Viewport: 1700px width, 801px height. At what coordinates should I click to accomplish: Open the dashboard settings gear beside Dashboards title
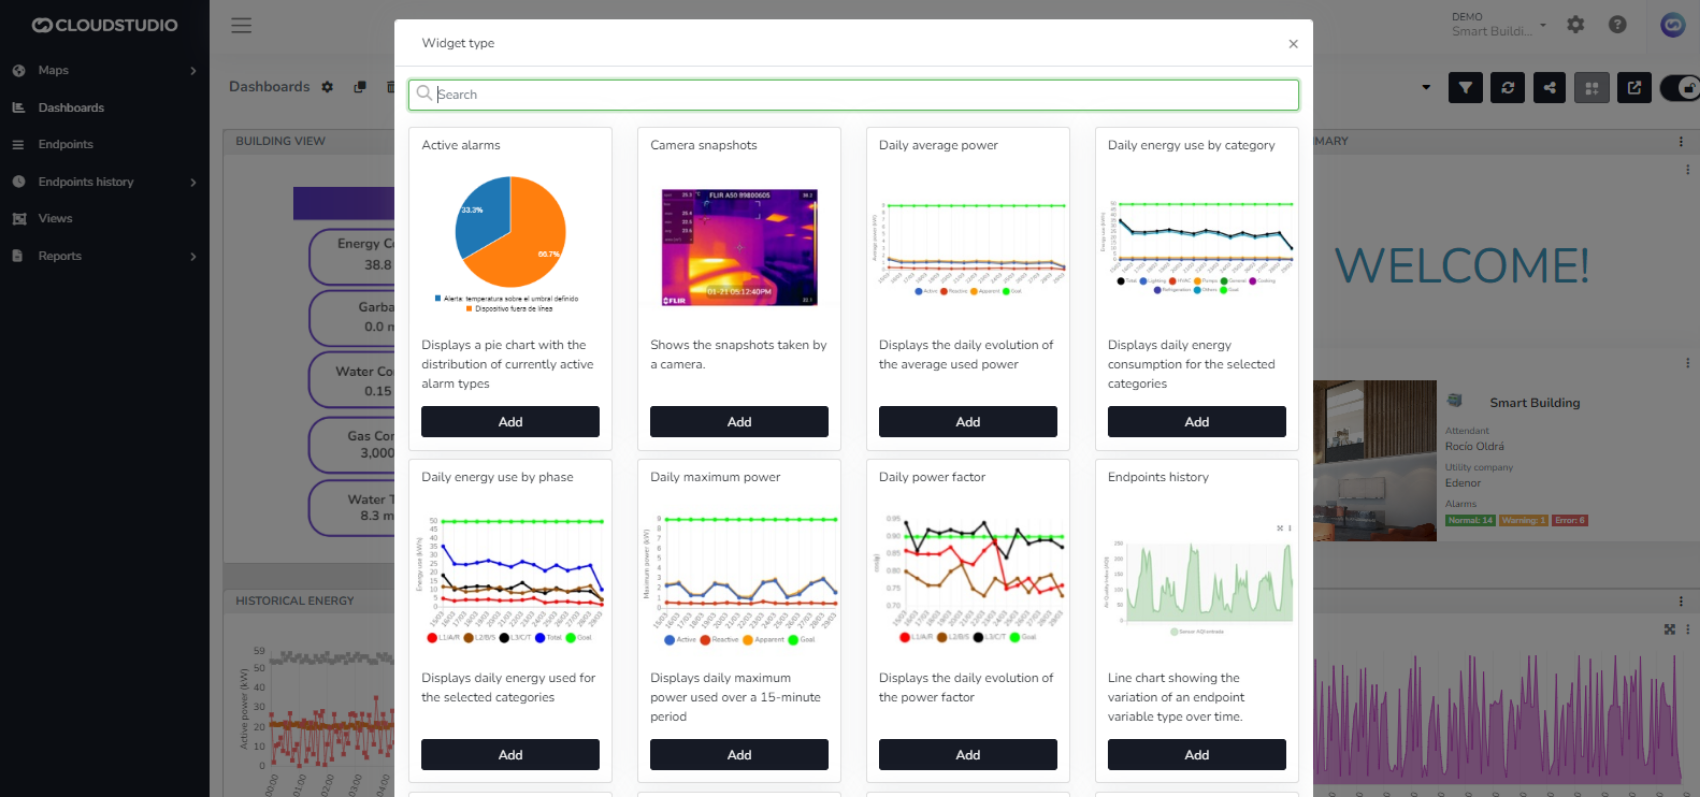click(x=327, y=87)
